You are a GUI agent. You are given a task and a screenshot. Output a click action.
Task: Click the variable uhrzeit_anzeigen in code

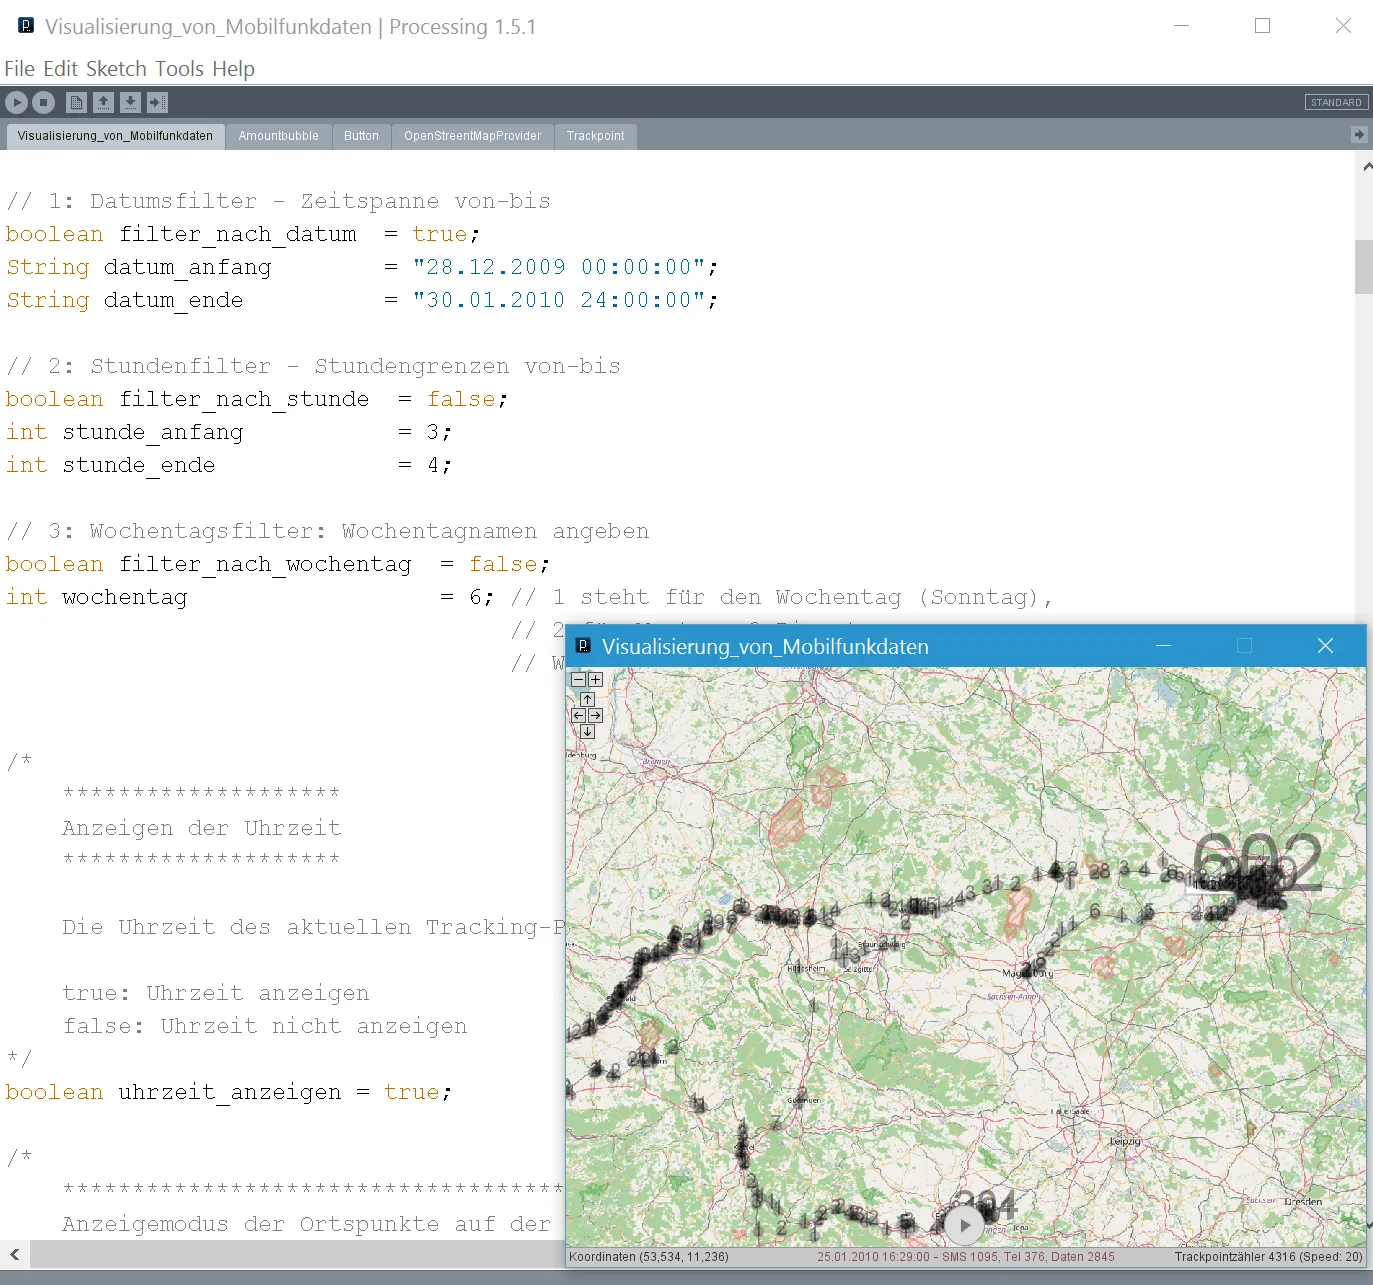[230, 1092]
